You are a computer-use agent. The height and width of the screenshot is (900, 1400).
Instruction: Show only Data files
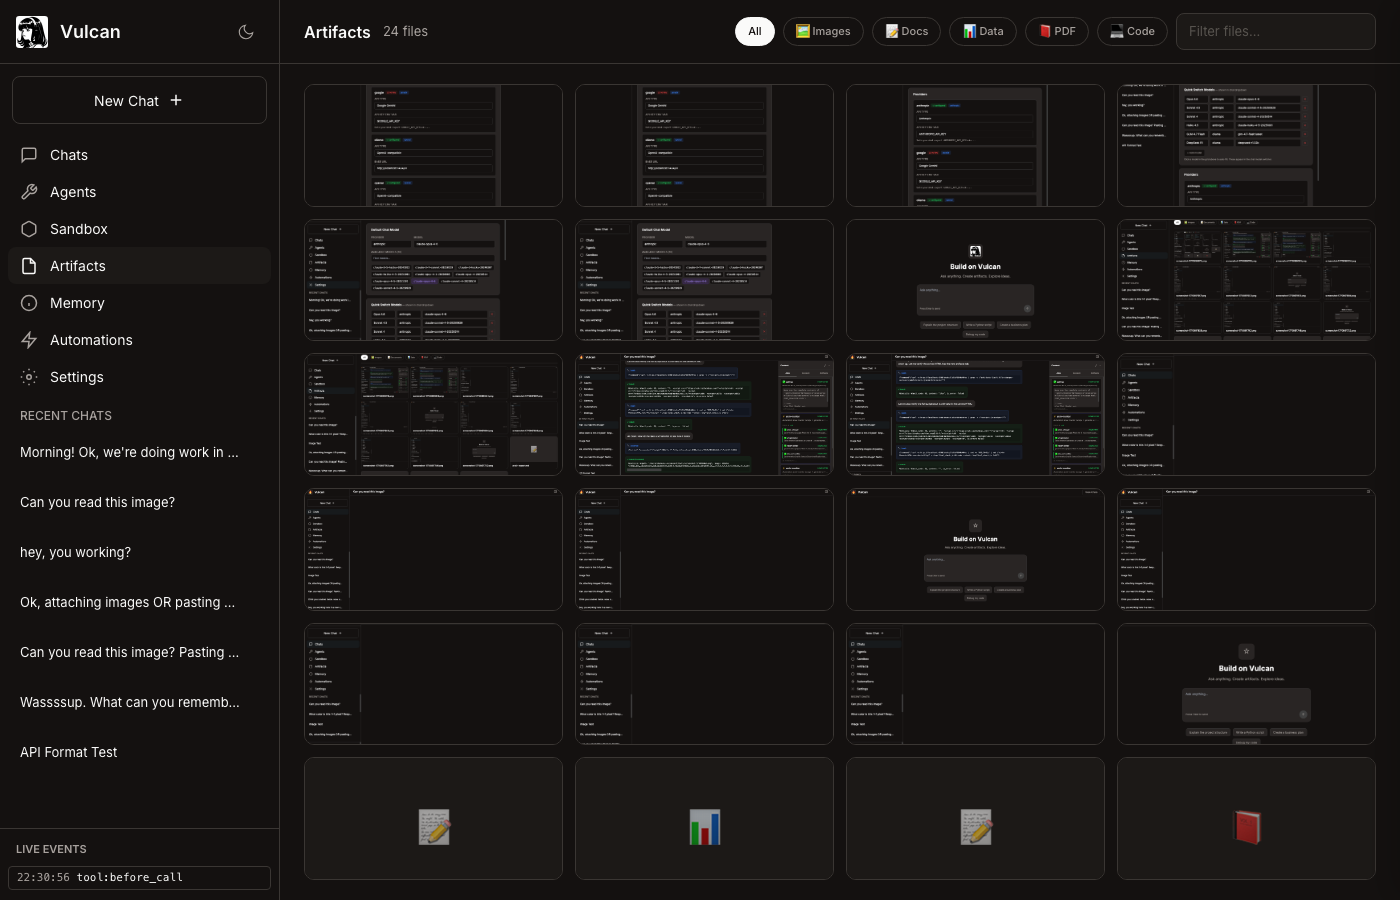983,31
